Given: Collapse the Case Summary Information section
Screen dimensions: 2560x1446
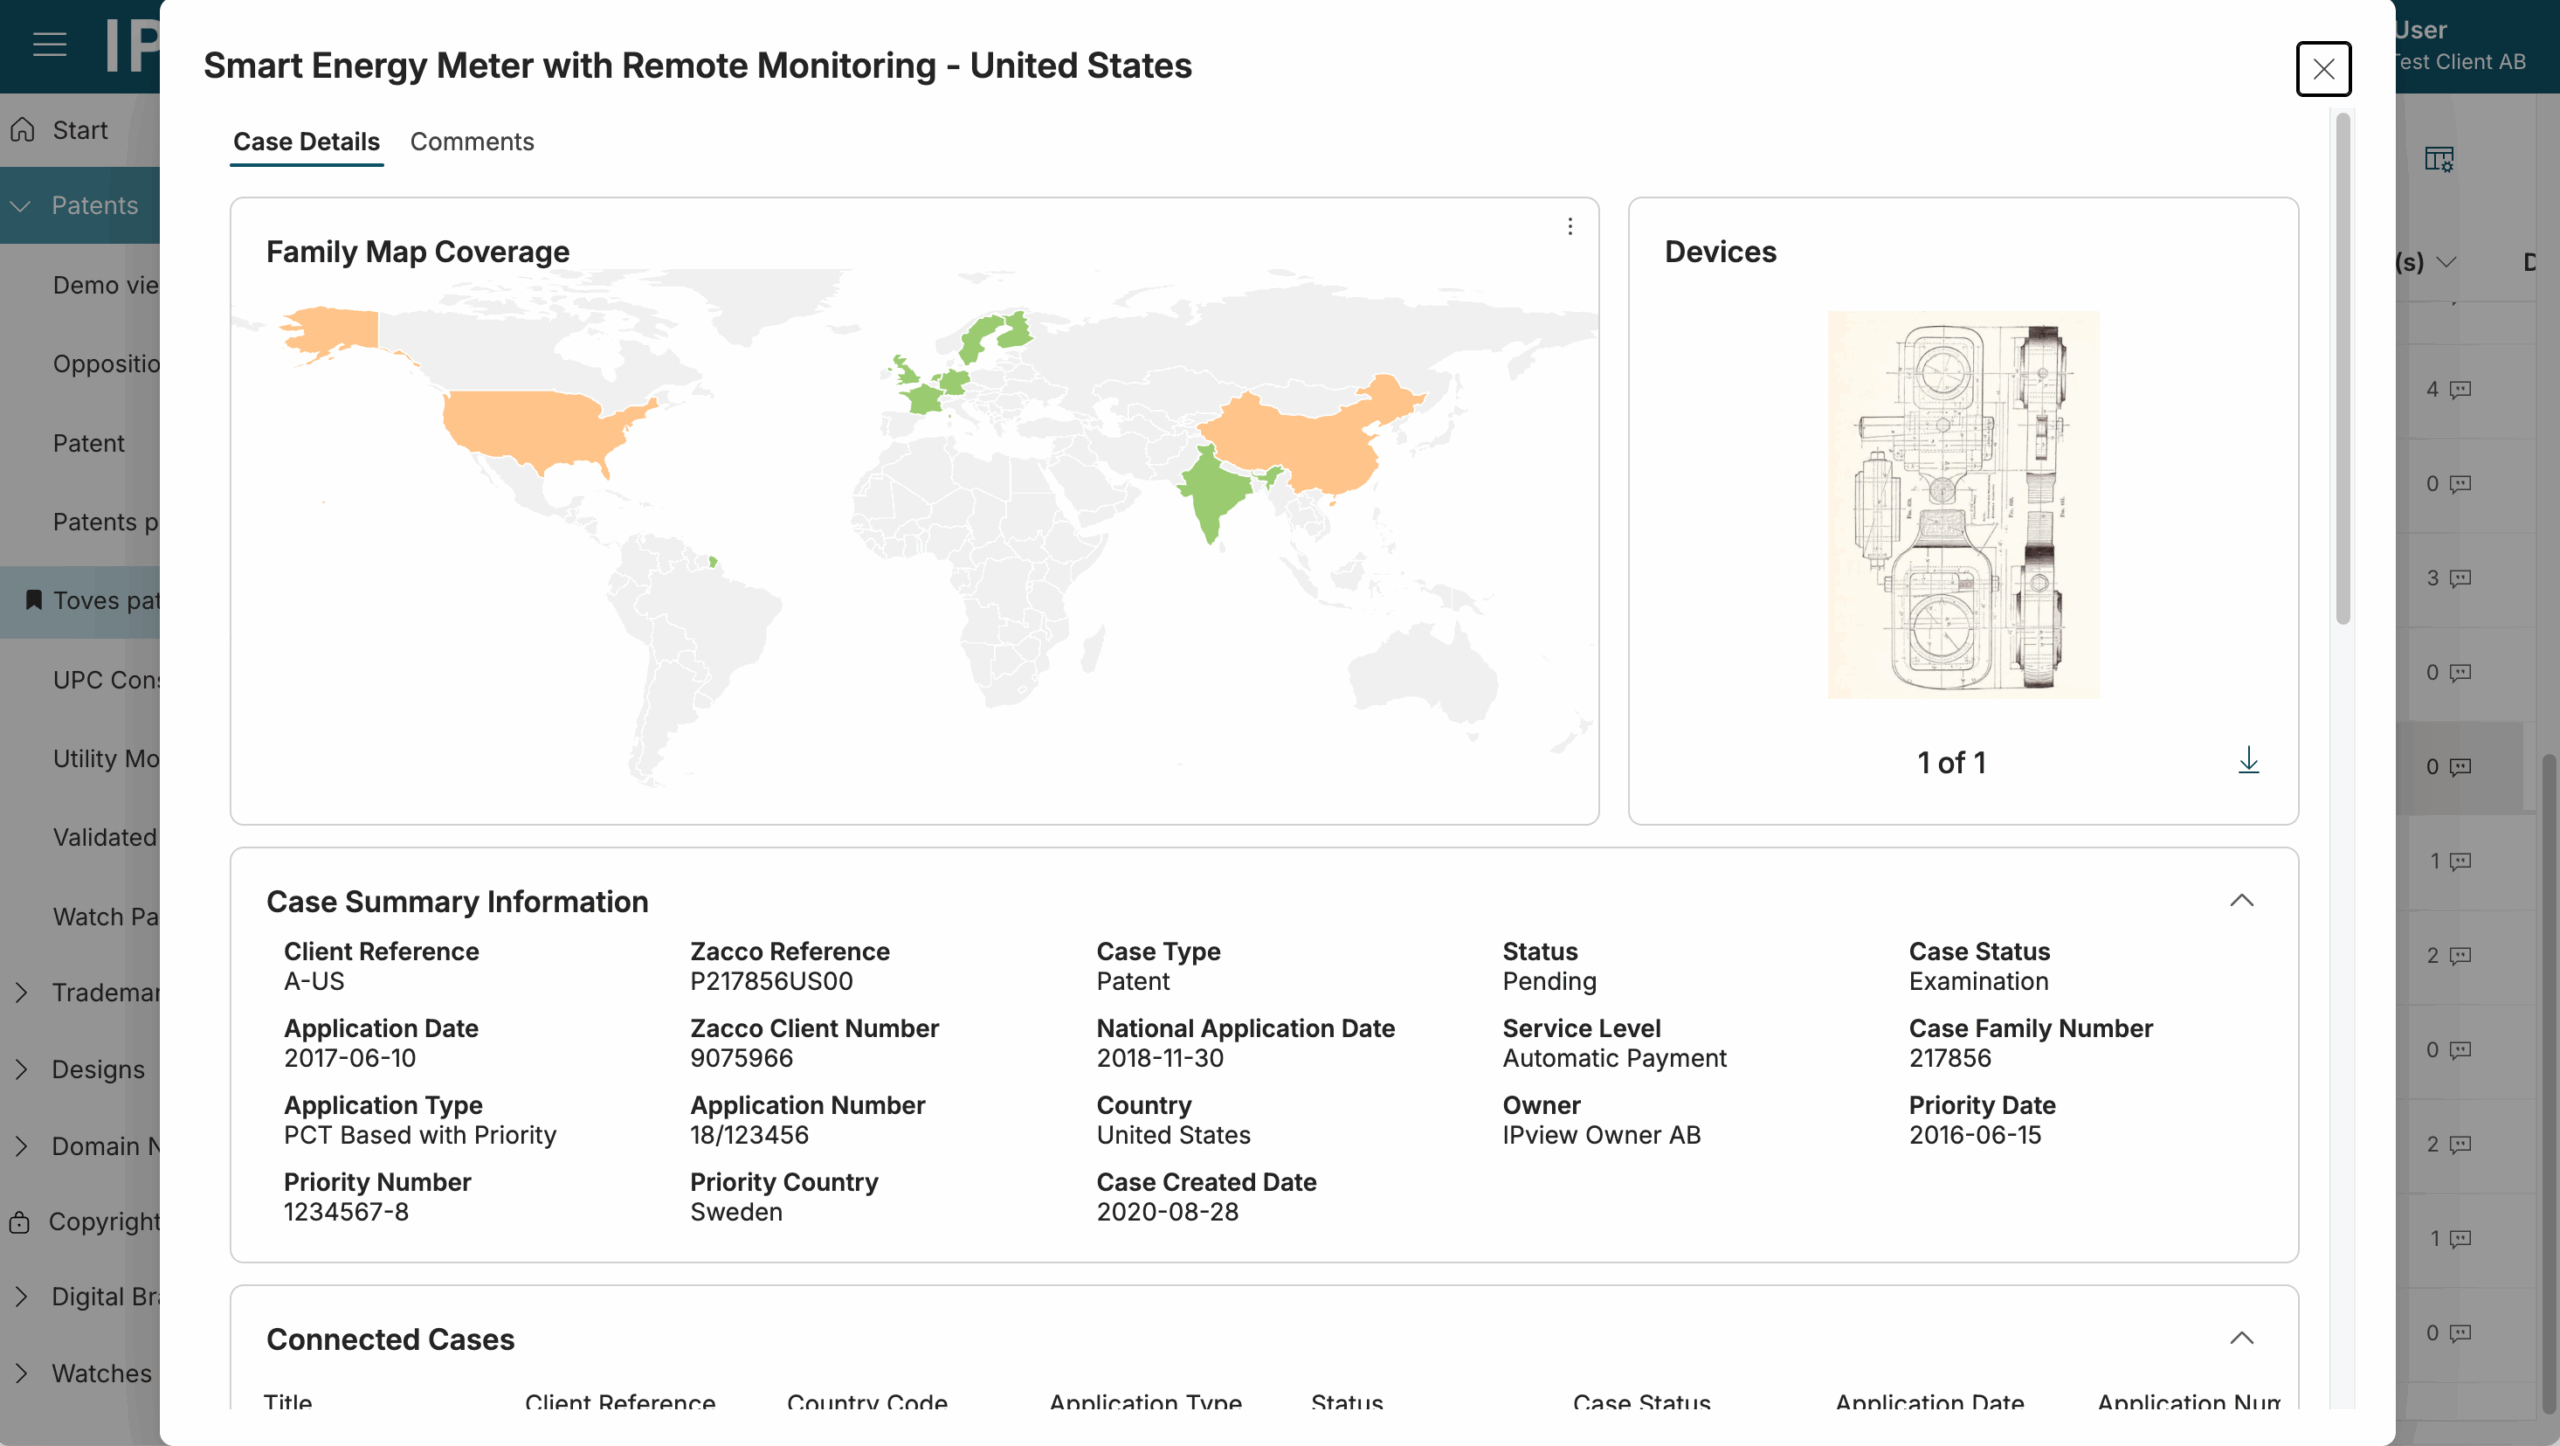Looking at the screenshot, I should tap(2241, 900).
